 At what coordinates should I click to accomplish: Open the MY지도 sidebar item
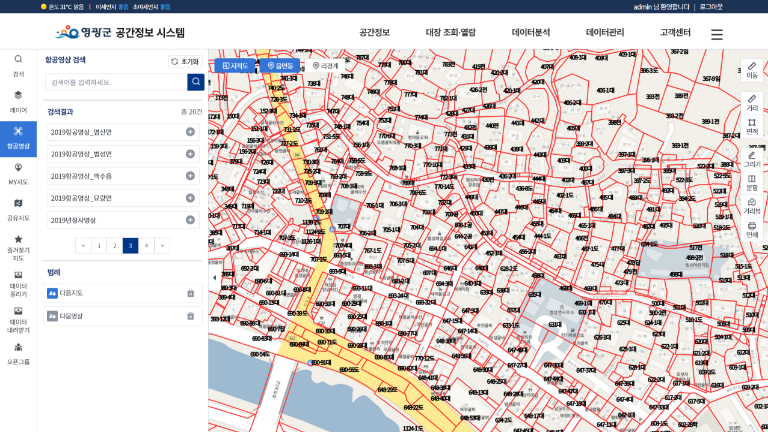click(x=18, y=172)
